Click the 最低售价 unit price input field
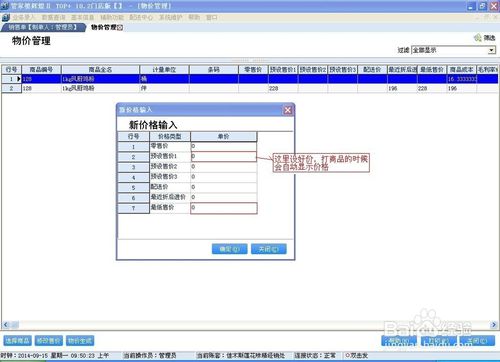 pos(224,208)
